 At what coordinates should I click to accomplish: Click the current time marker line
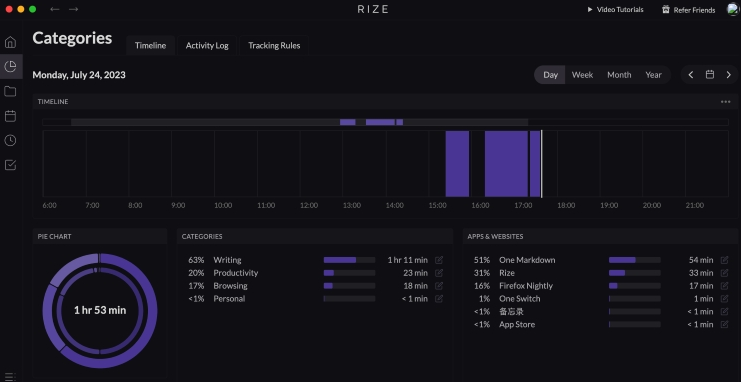coord(542,164)
